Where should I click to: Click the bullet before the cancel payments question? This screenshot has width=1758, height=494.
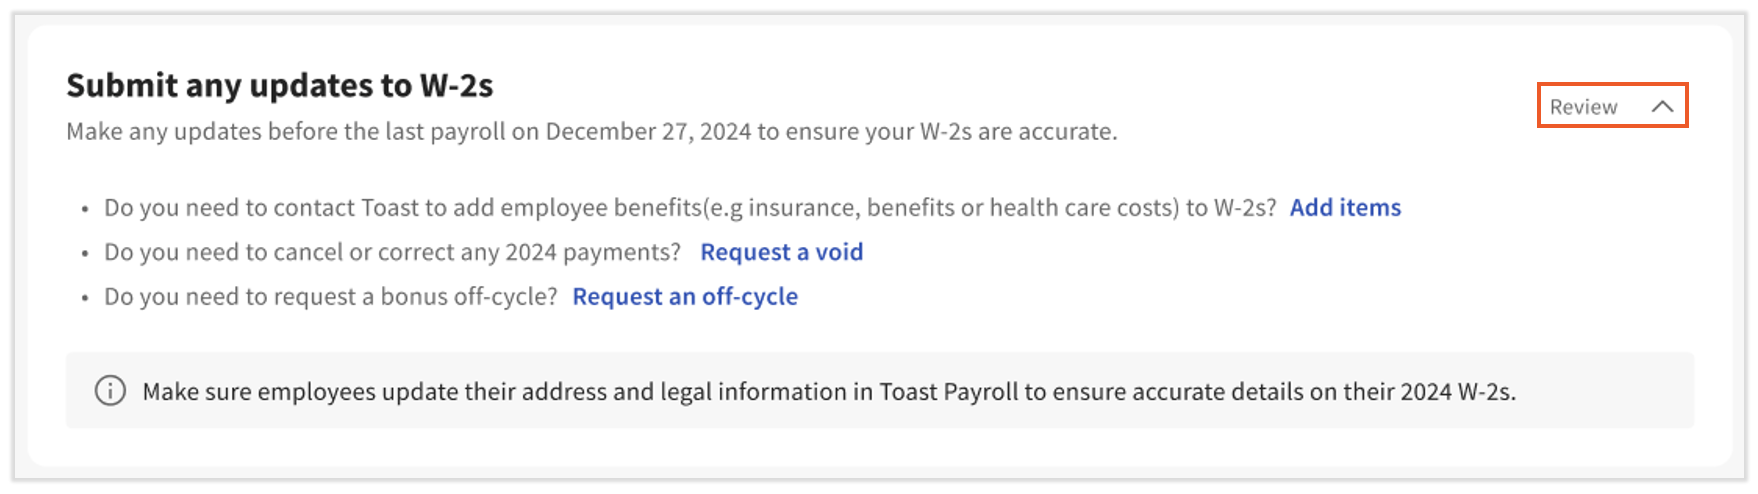pyautogui.click(x=85, y=253)
